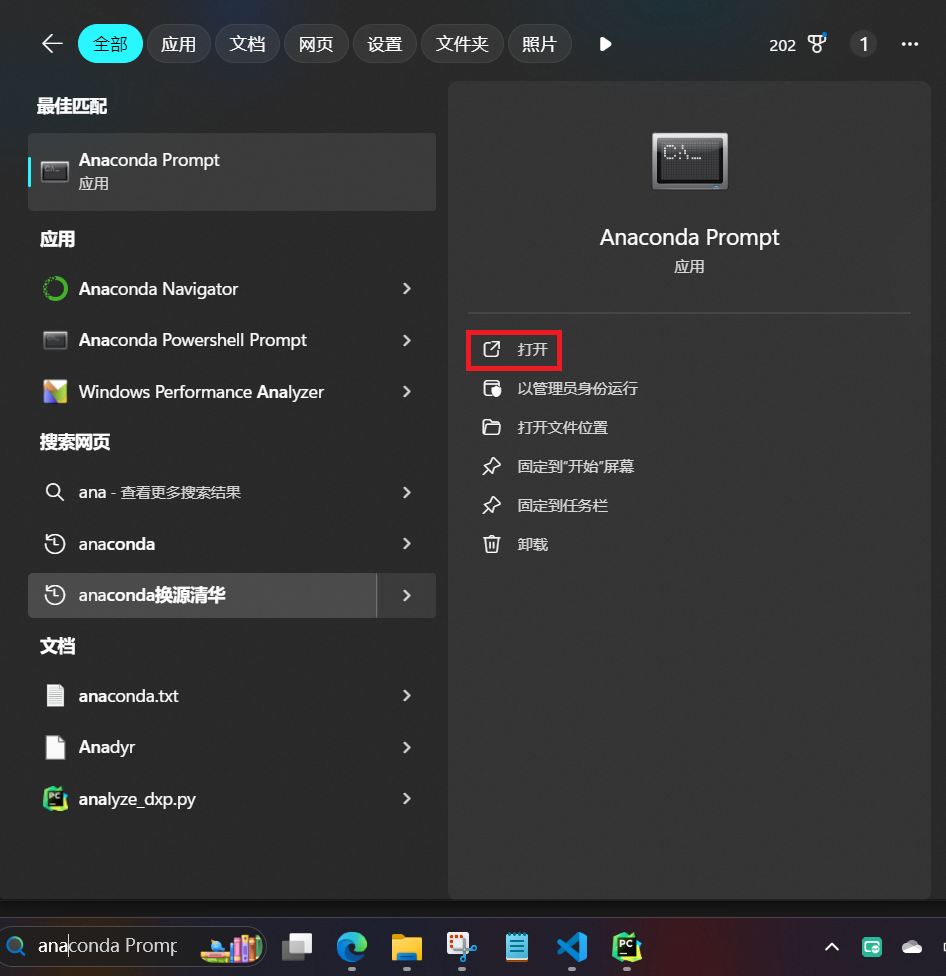Open File Explorer from the taskbar
The image size is (946, 976).
point(407,947)
